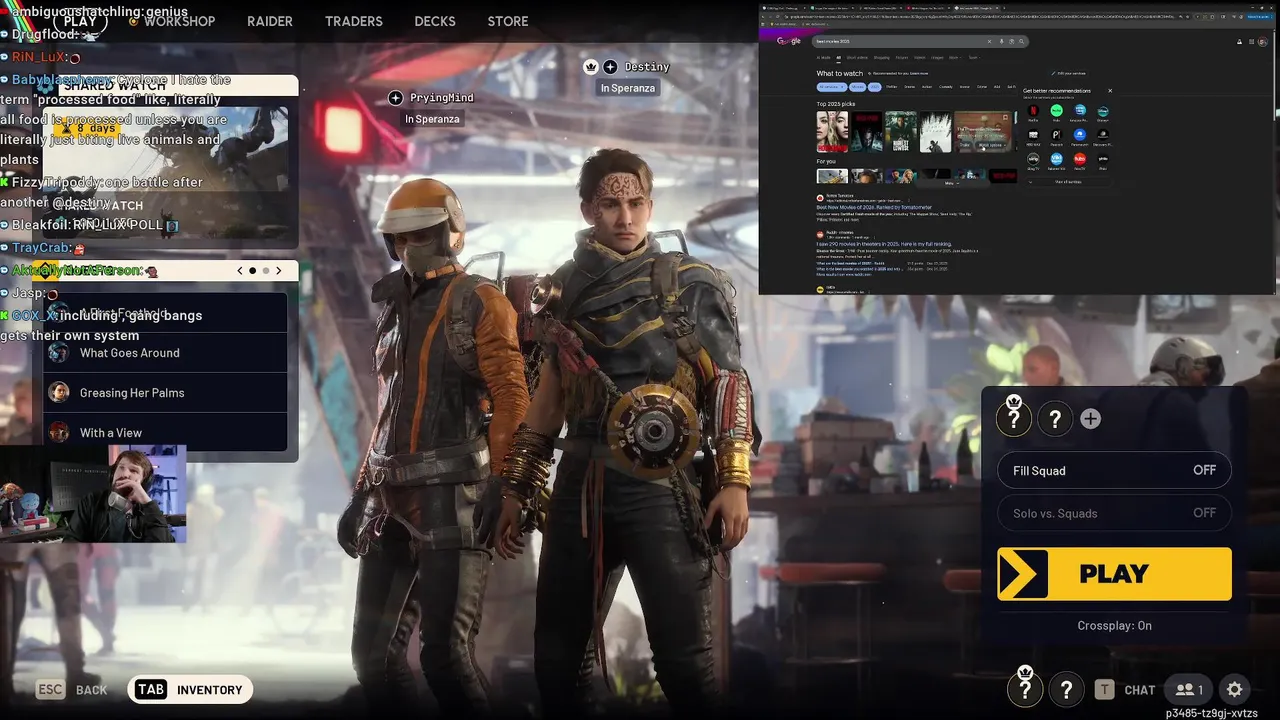Select the second question-mark squad slot above Fill Squad
The image size is (1280, 720).
pyautogui.click(x=1055, y=420)
